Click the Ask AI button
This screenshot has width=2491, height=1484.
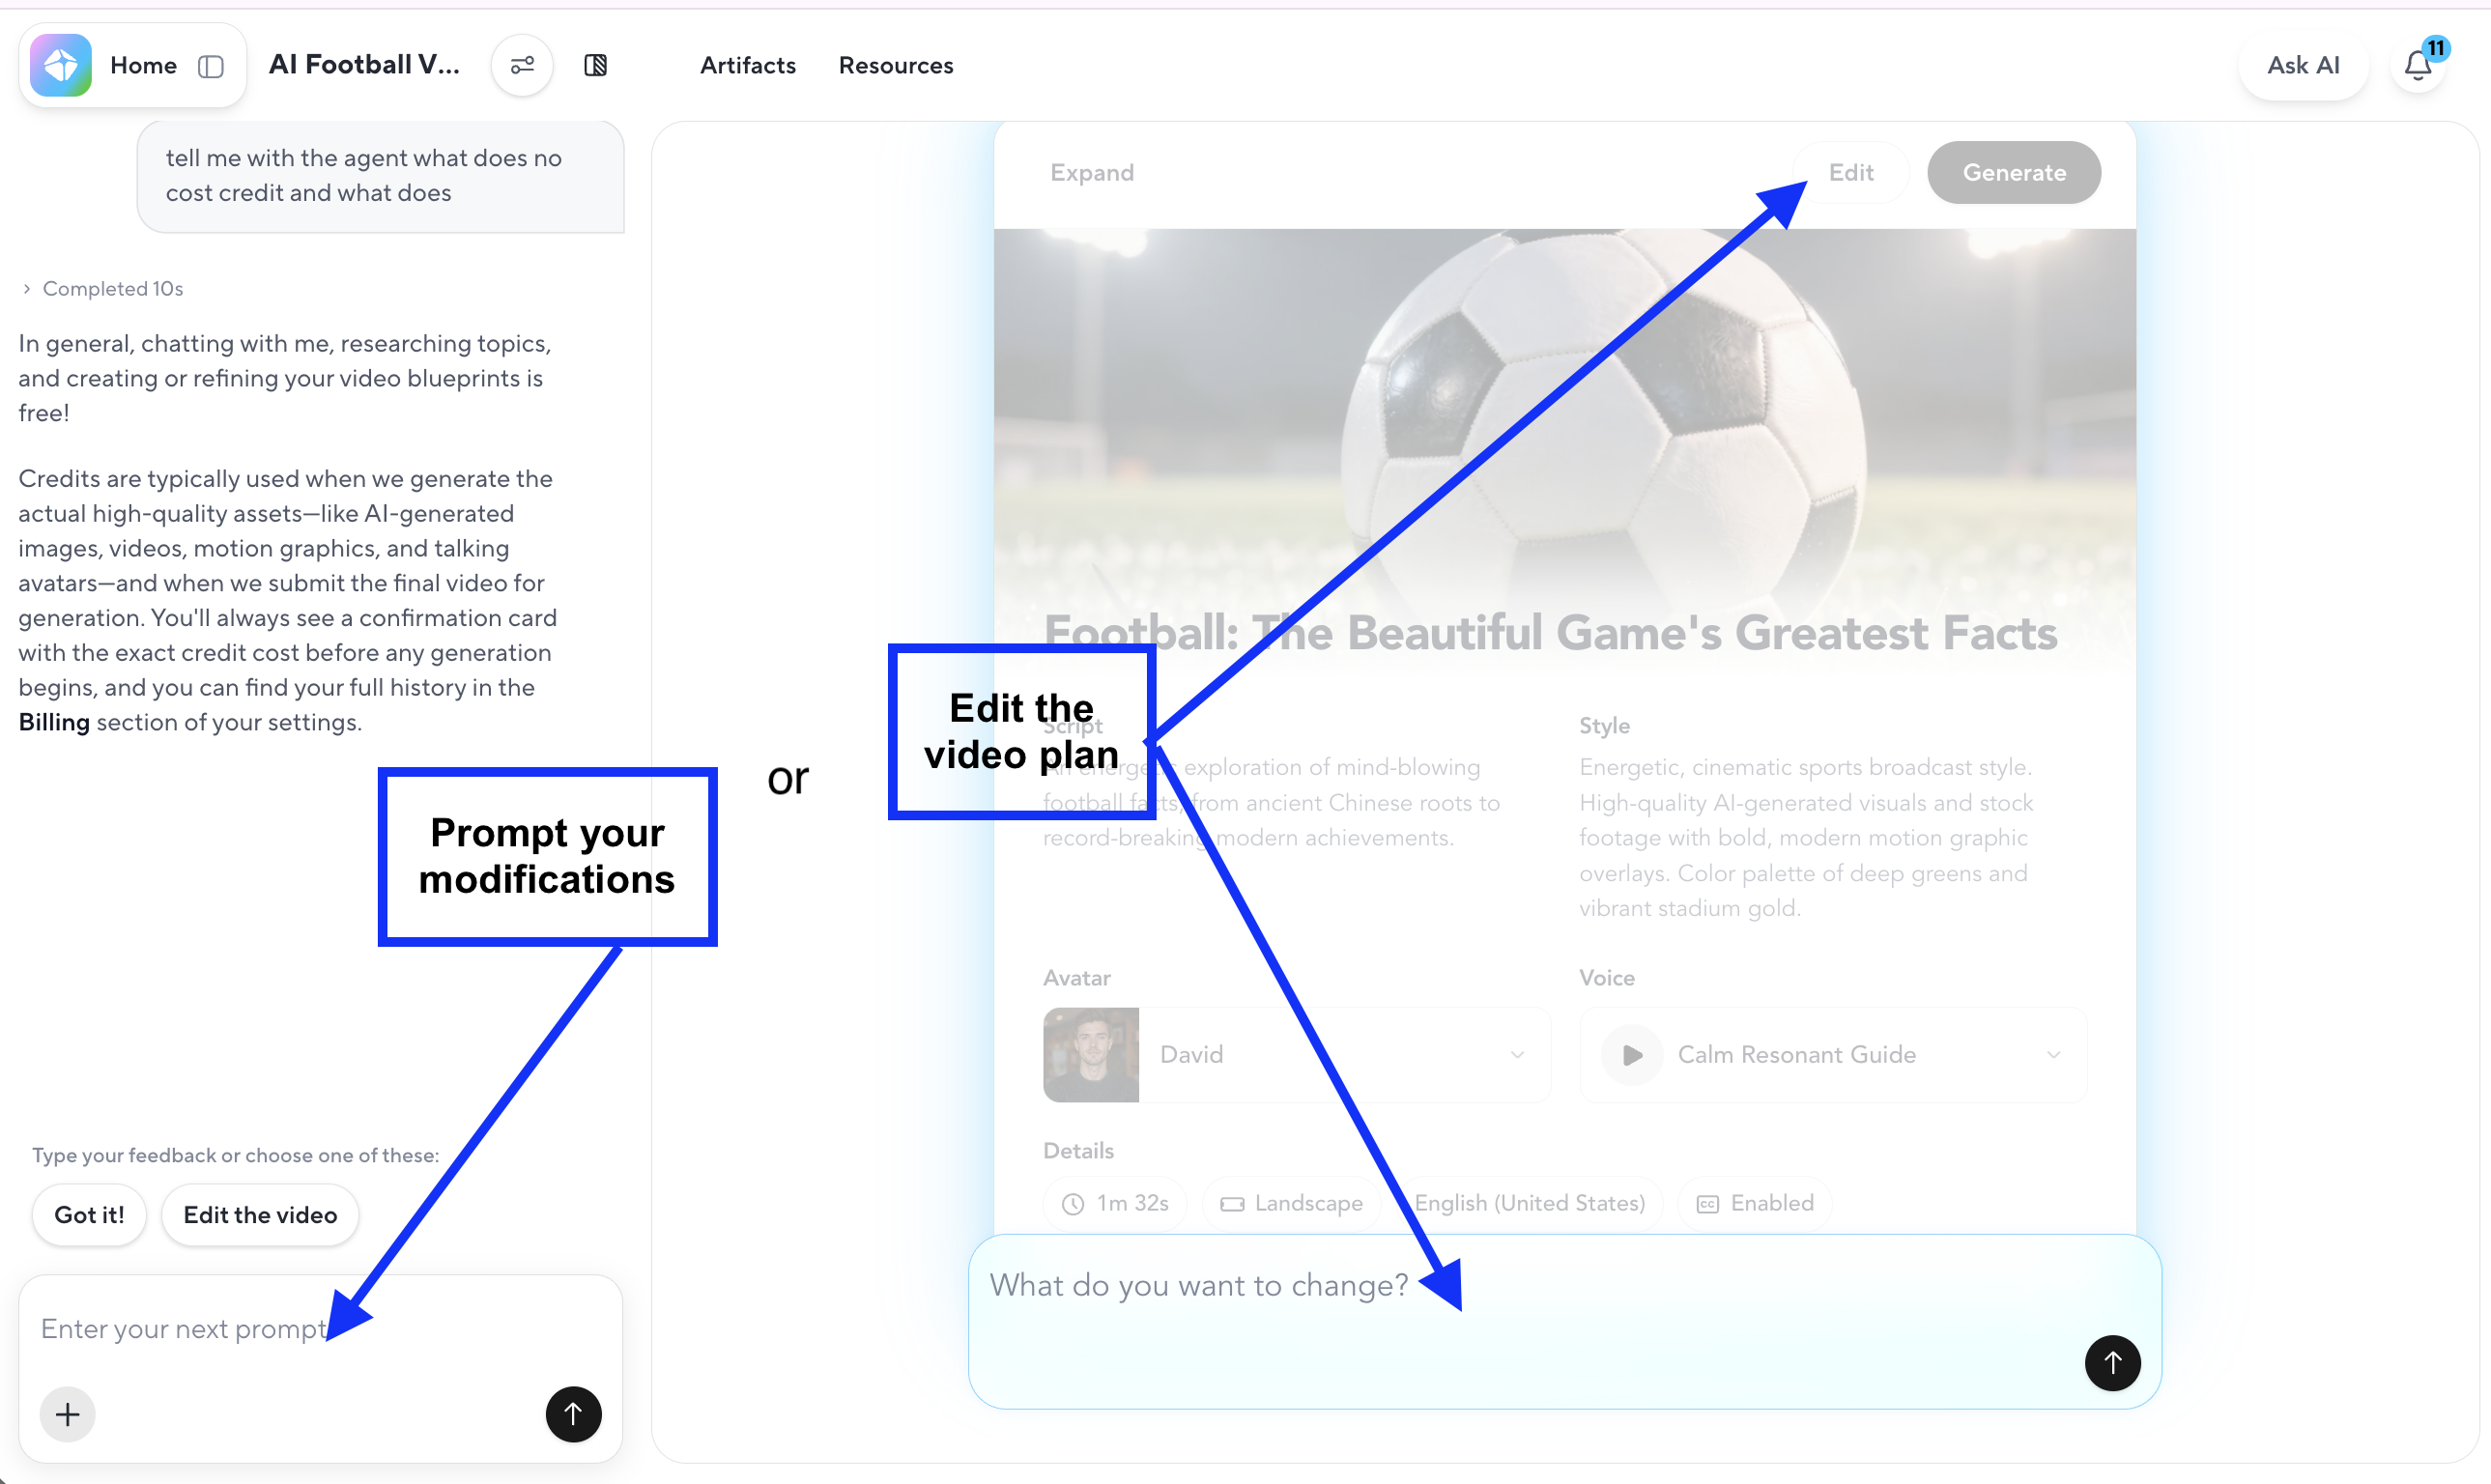[x=2303, y=65]
